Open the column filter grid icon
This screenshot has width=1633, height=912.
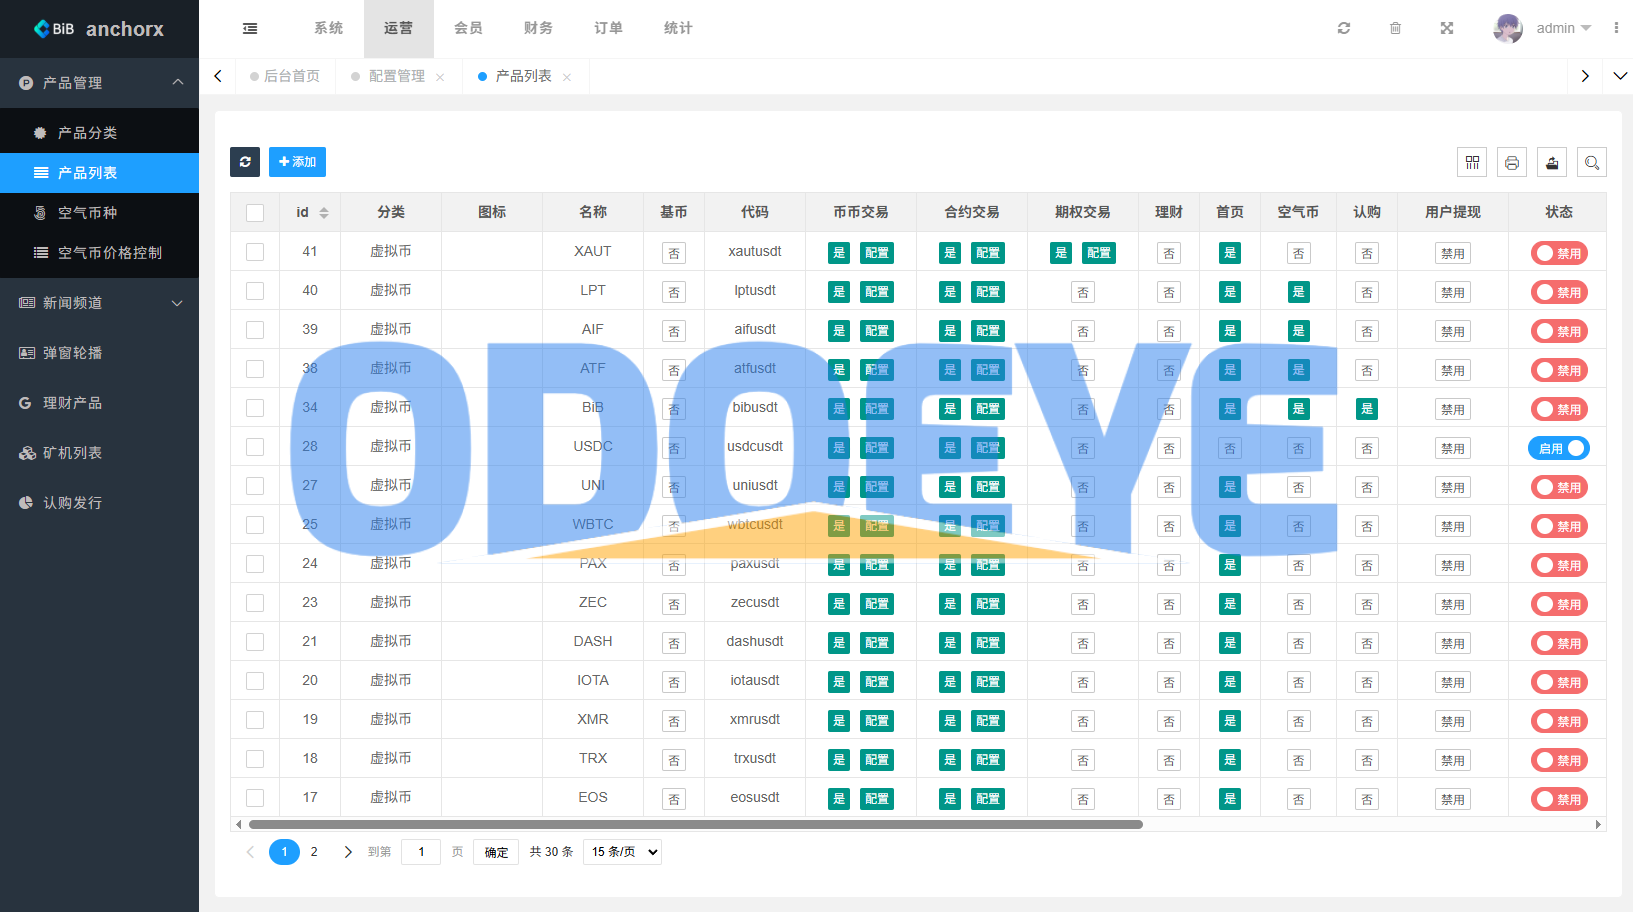pos(1472,162)
